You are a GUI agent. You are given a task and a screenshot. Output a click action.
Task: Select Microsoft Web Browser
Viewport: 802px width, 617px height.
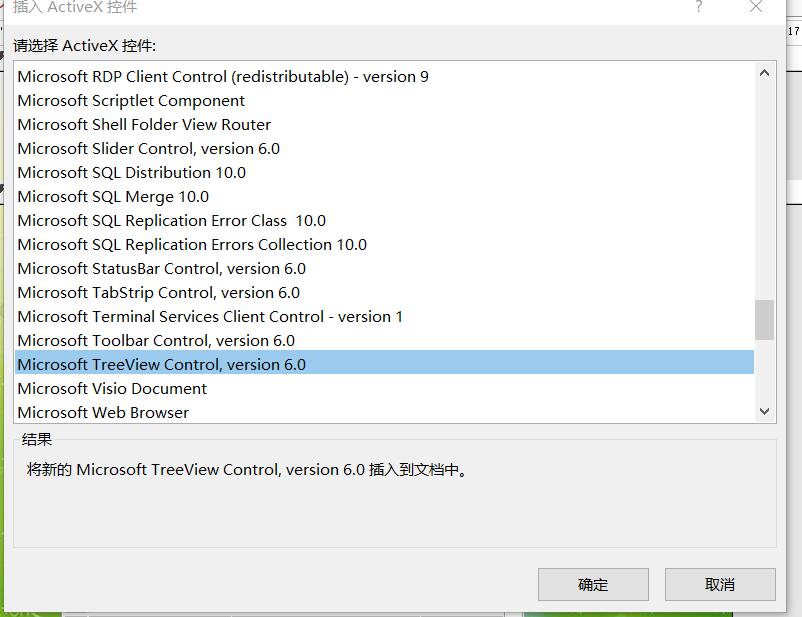[x=384, y=412]
